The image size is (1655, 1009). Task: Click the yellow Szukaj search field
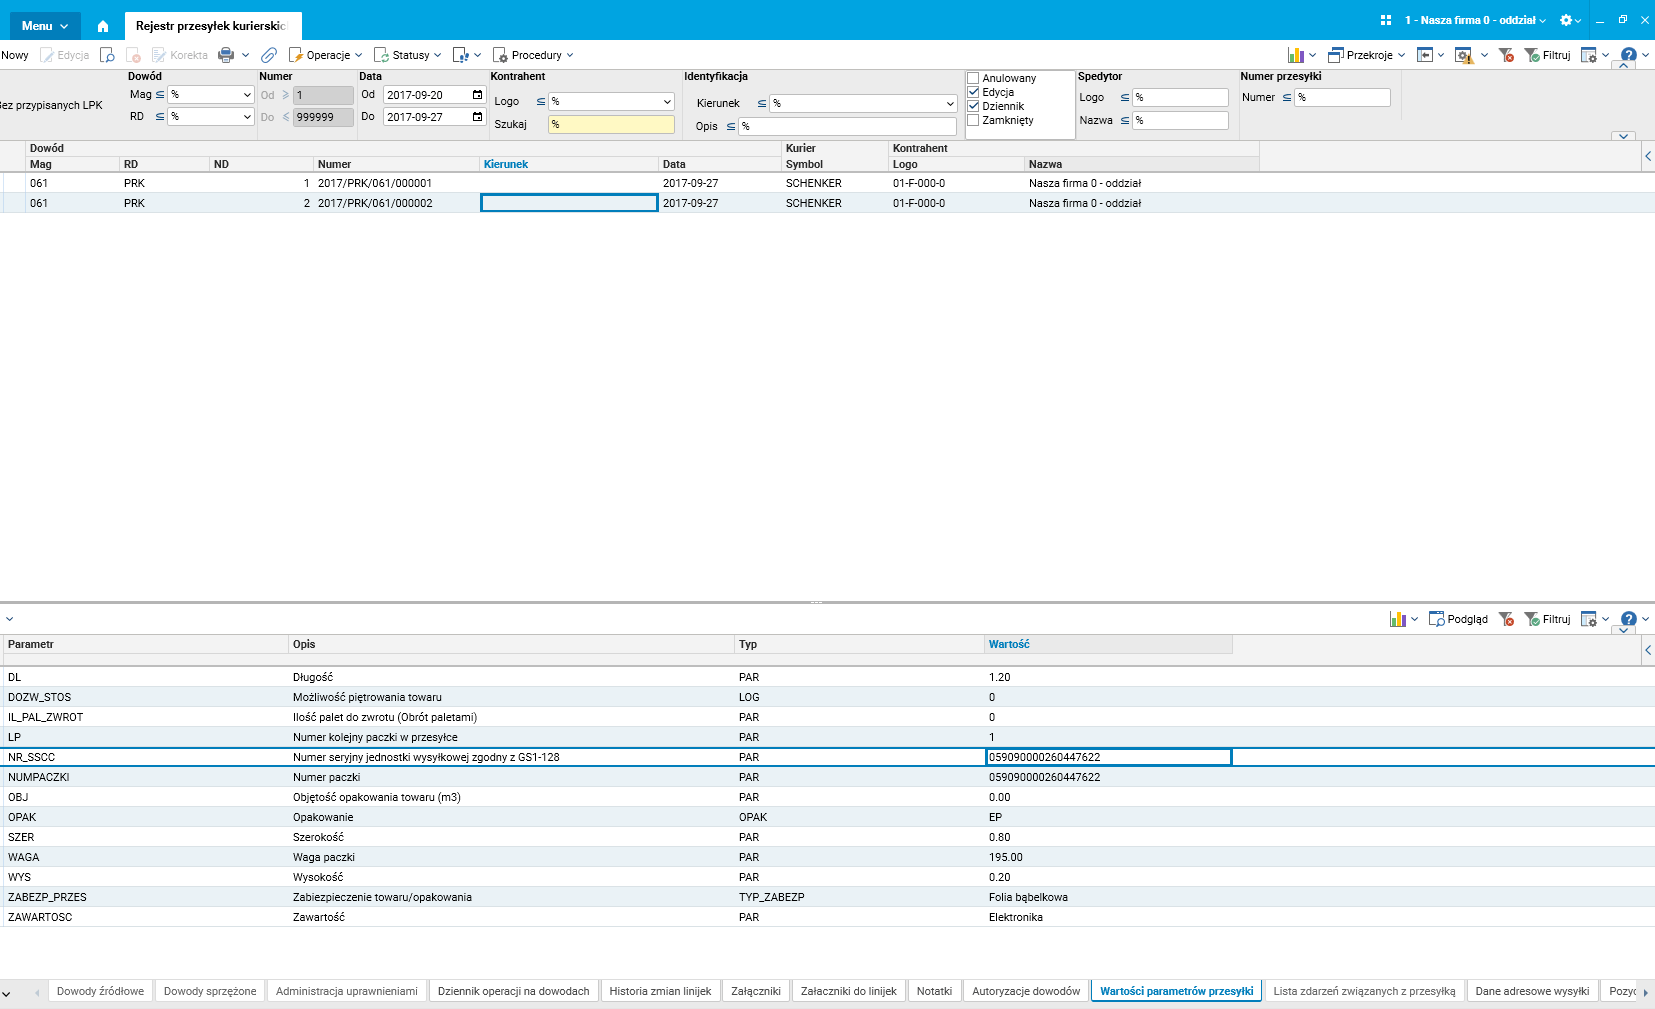tap(611, 125)
